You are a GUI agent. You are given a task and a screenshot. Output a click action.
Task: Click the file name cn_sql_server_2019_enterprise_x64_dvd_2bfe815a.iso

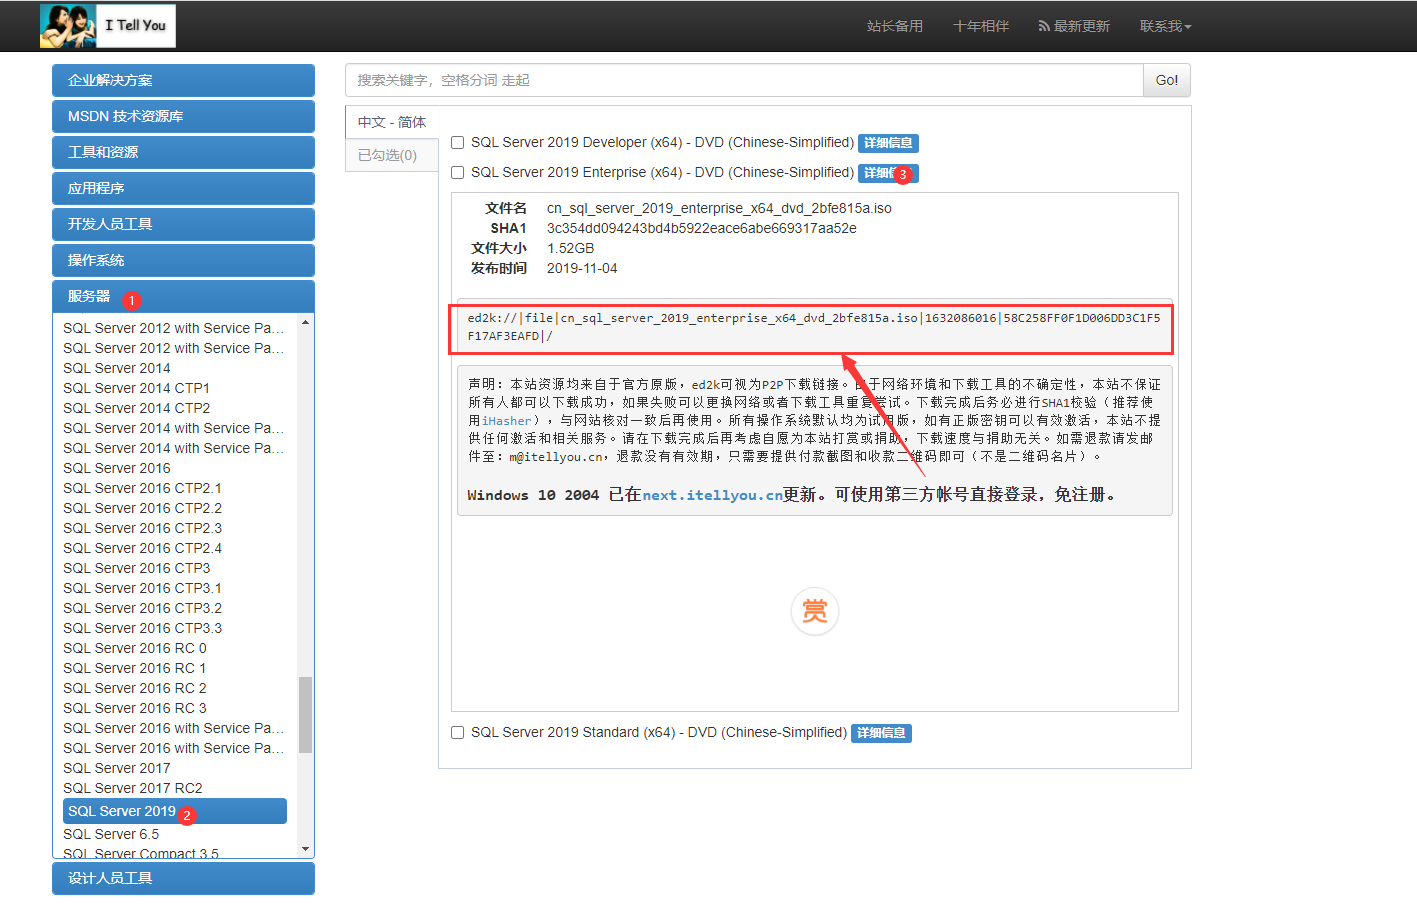click(x=719, y=208)
